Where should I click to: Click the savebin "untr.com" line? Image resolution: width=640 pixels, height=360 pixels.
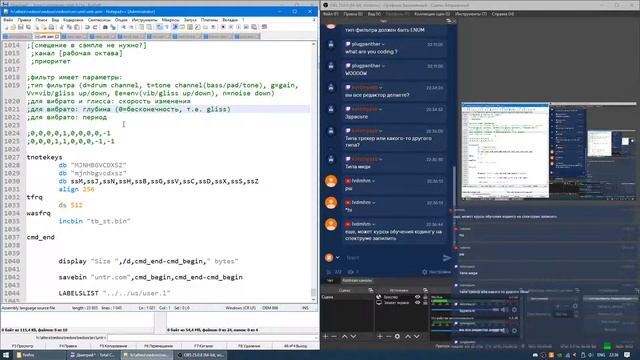coord(151,277)
